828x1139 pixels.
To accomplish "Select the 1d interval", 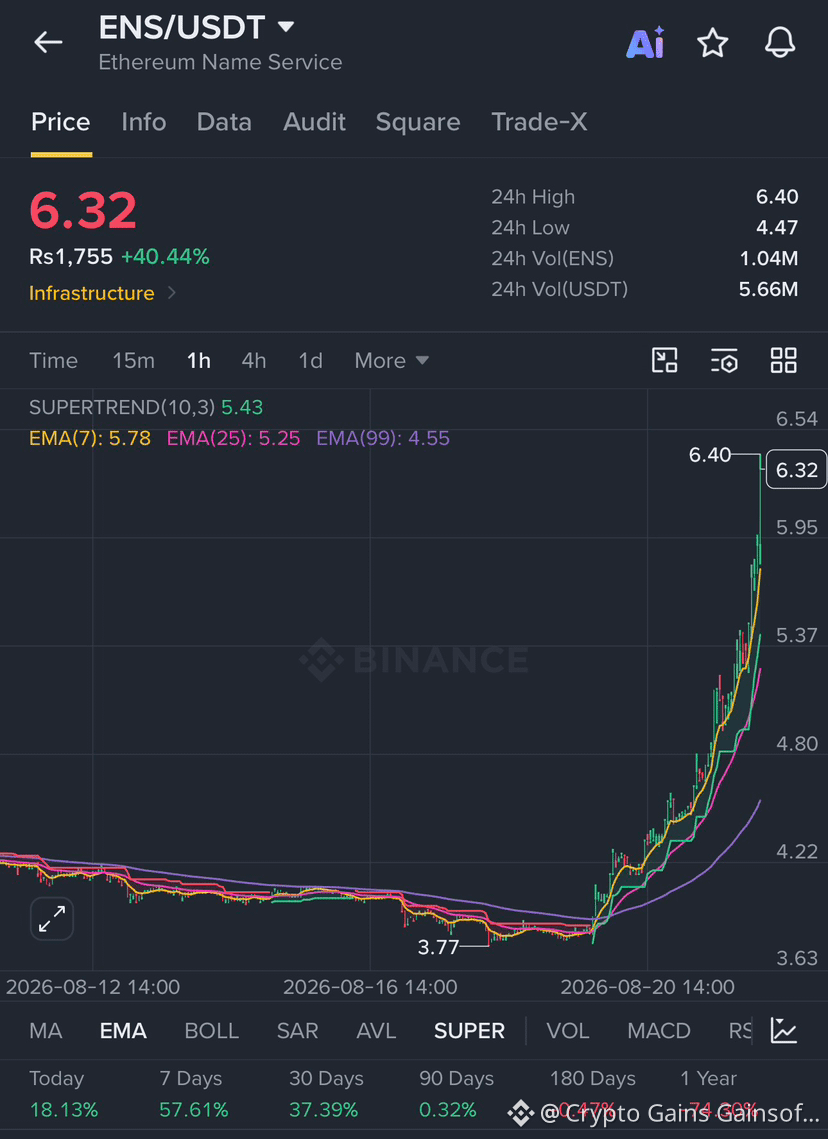I will click(x=310, y=360).
